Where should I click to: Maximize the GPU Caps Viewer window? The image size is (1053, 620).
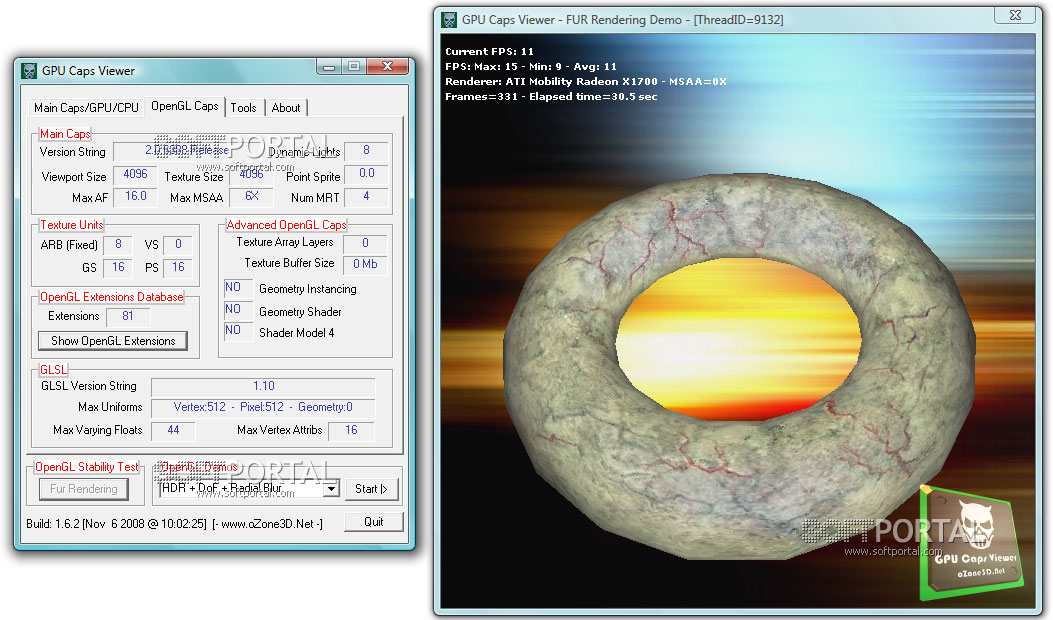point(353,67)
